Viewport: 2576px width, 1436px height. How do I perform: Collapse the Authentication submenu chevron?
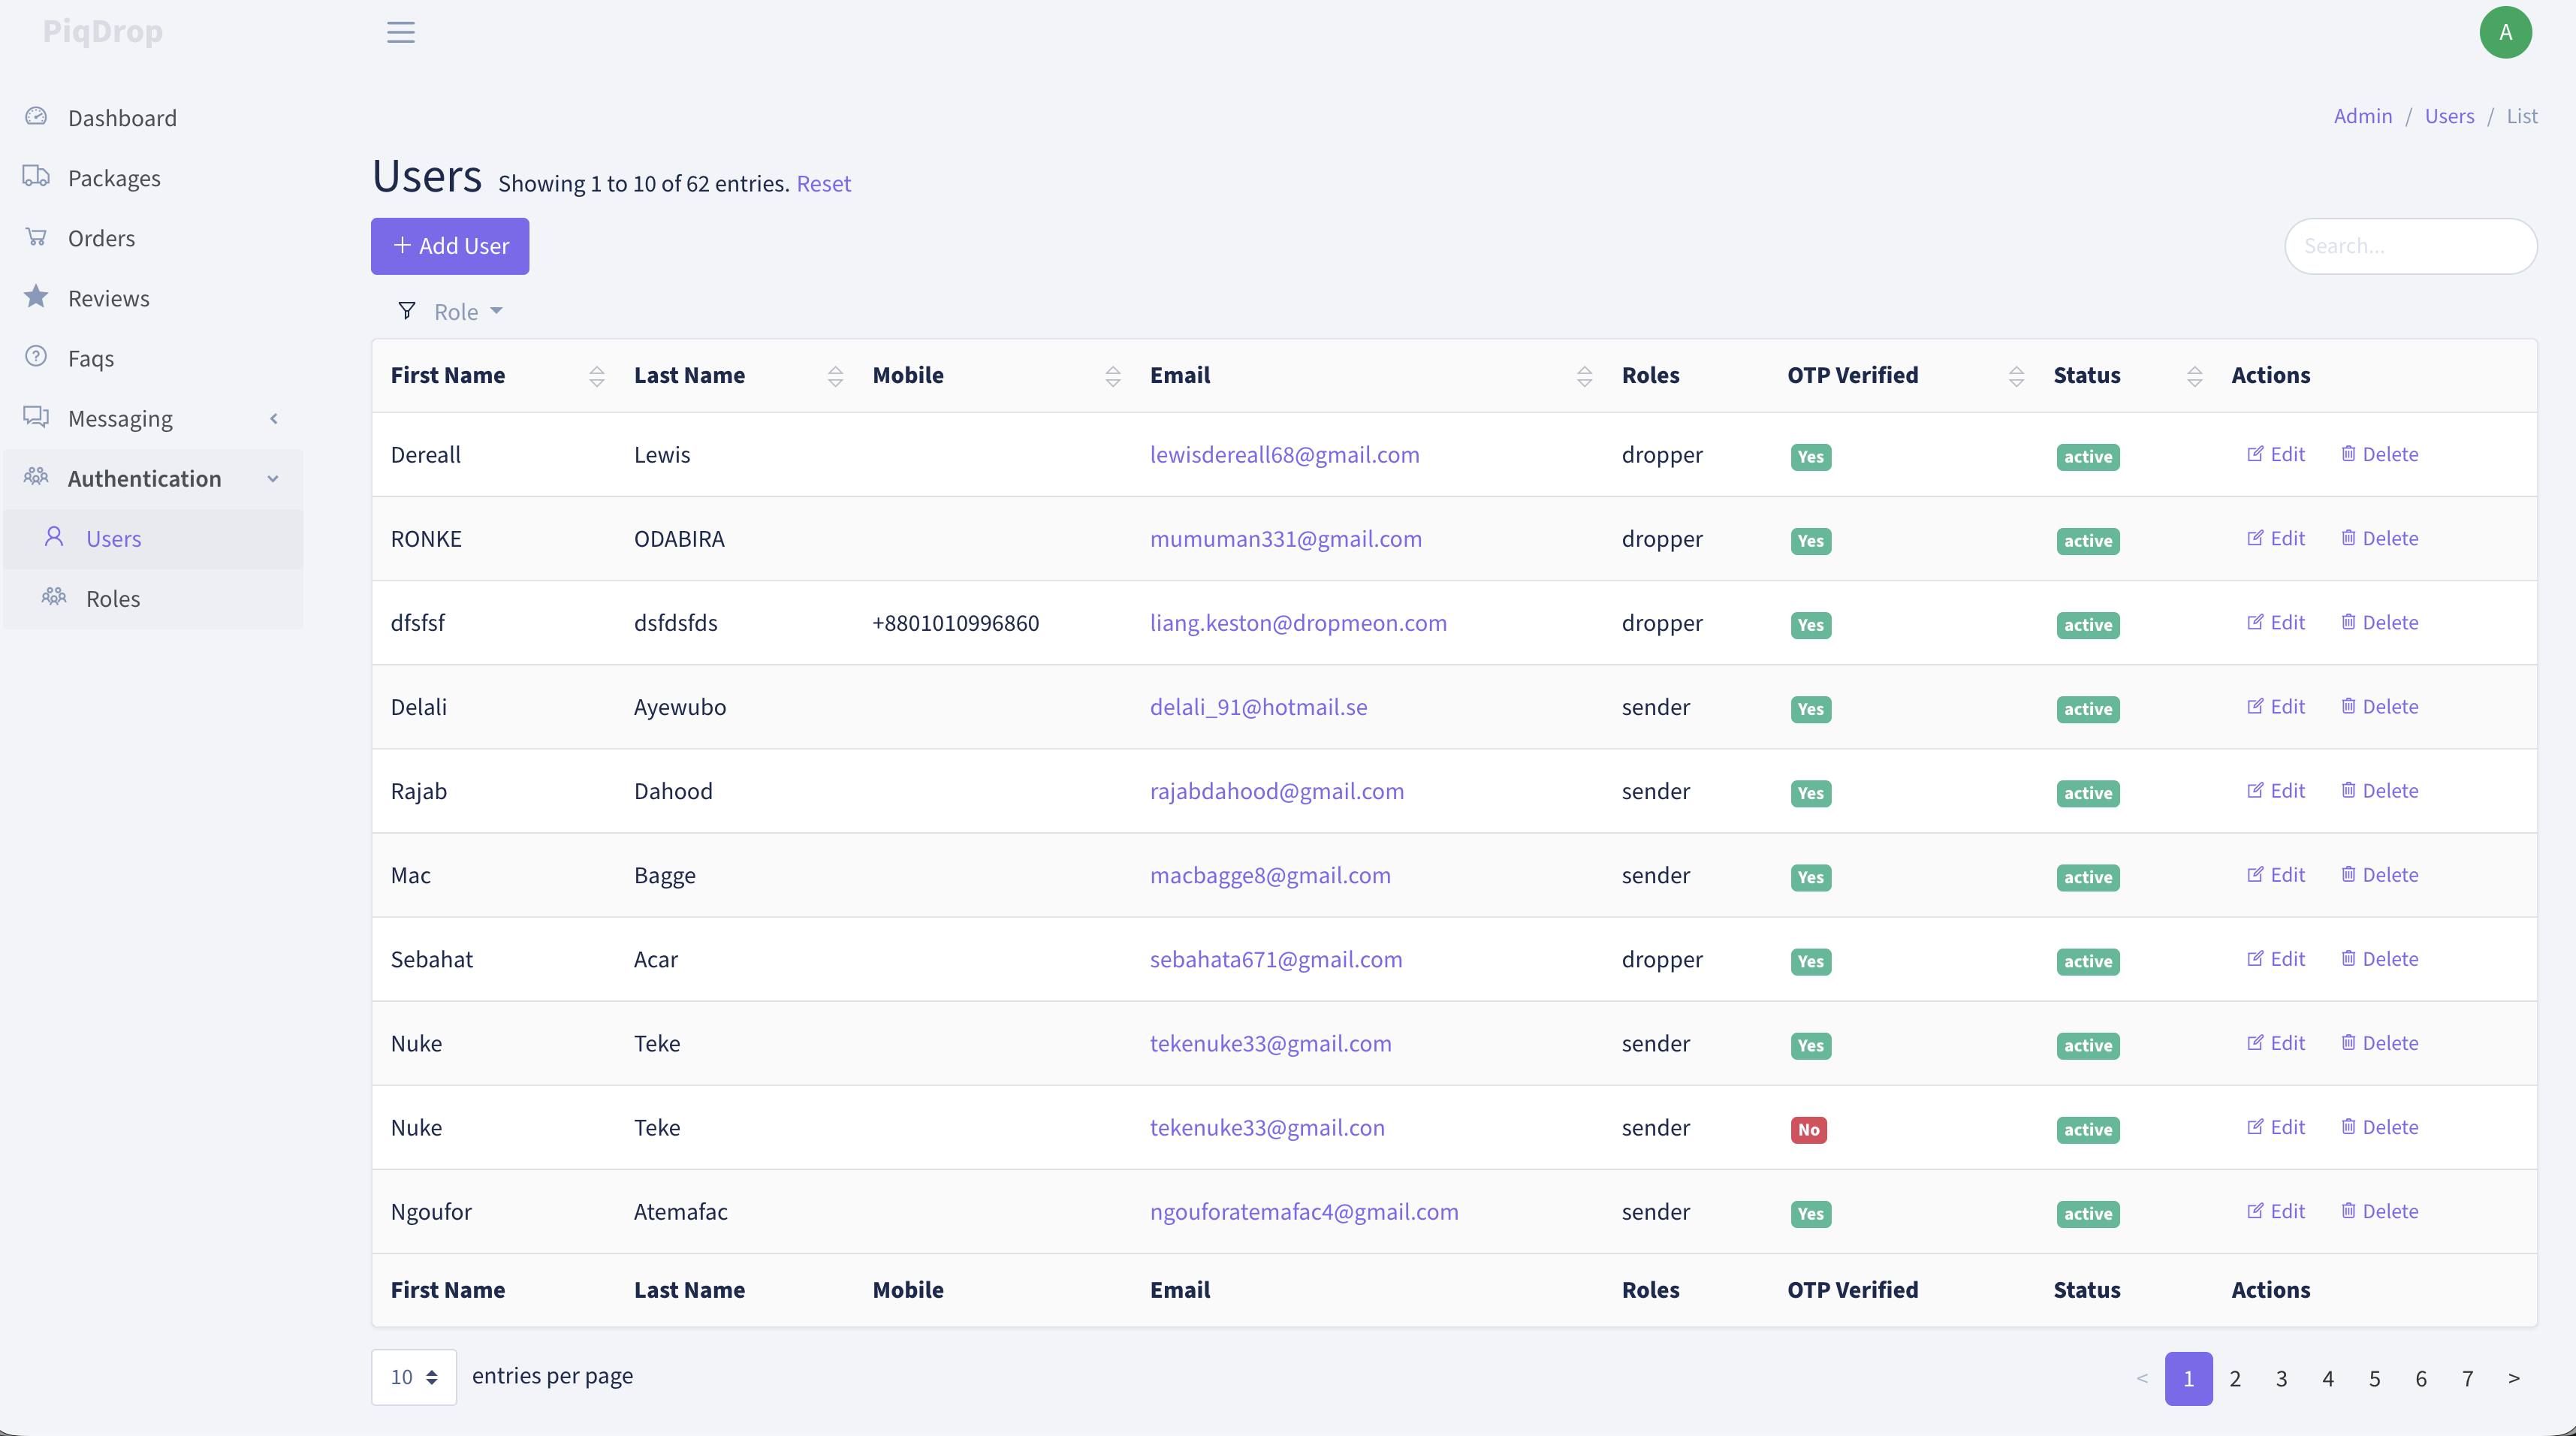coord(273,478)
